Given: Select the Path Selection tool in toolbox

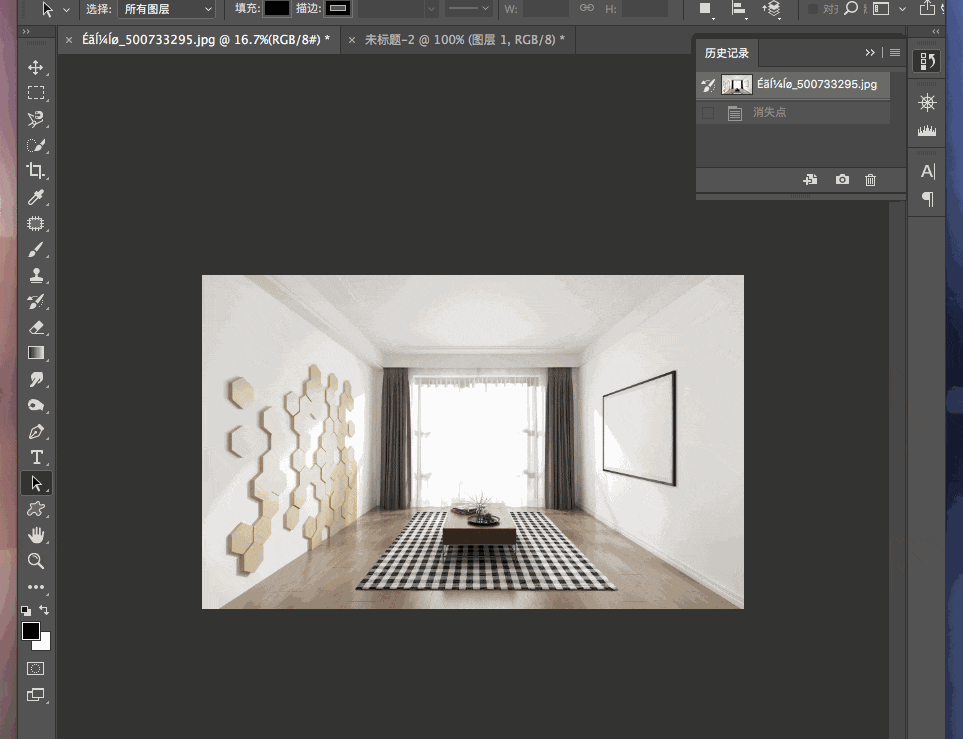Looking at the screenshot, I should coord(36,483).
